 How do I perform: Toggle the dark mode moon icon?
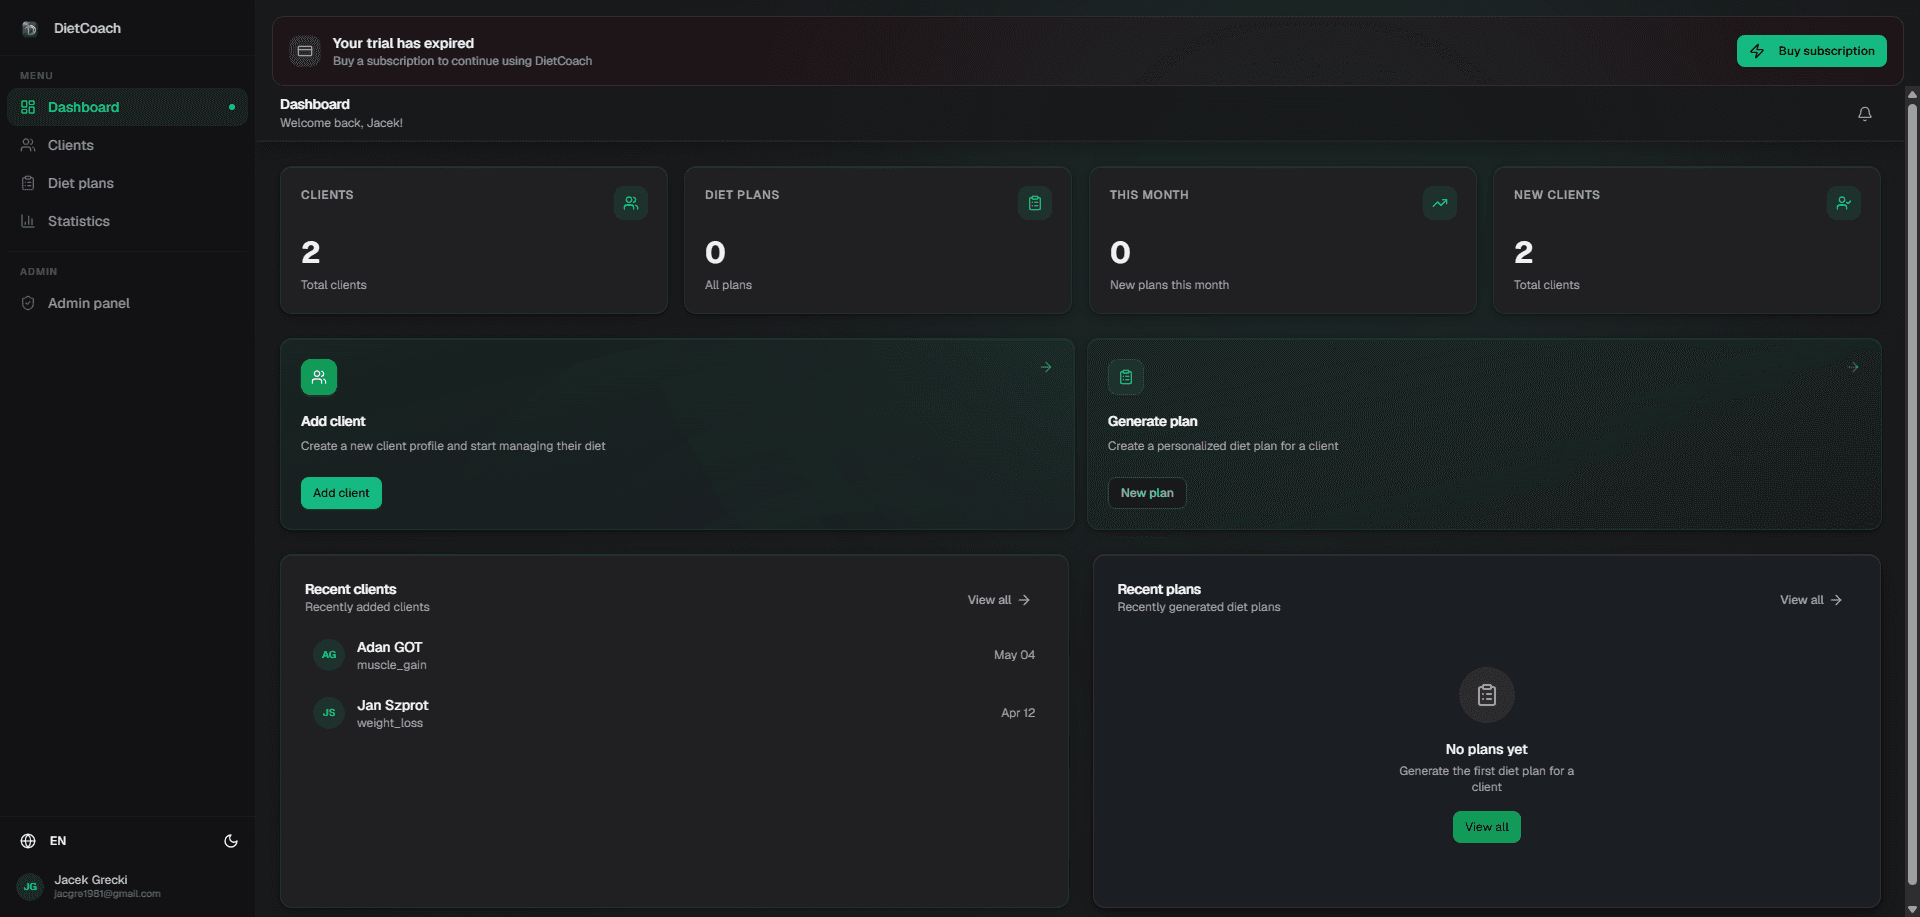(x=231, y=841)
